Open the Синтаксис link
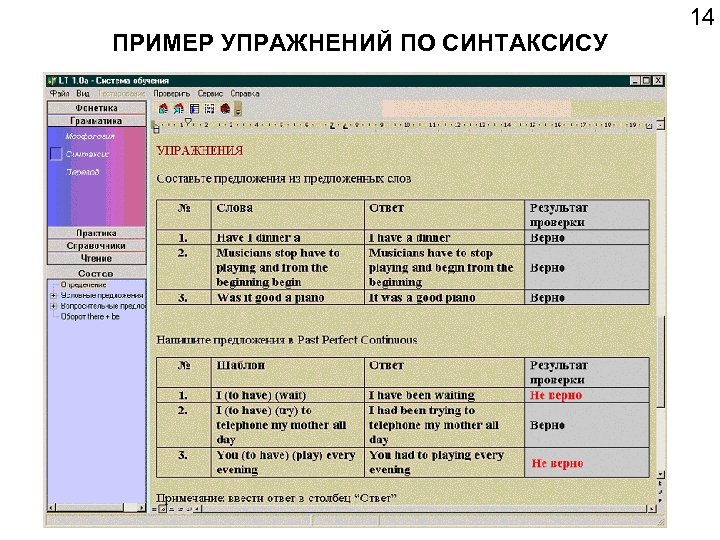Image resolution: width=720 pixels, height=540 pixels. coord(87,154)
